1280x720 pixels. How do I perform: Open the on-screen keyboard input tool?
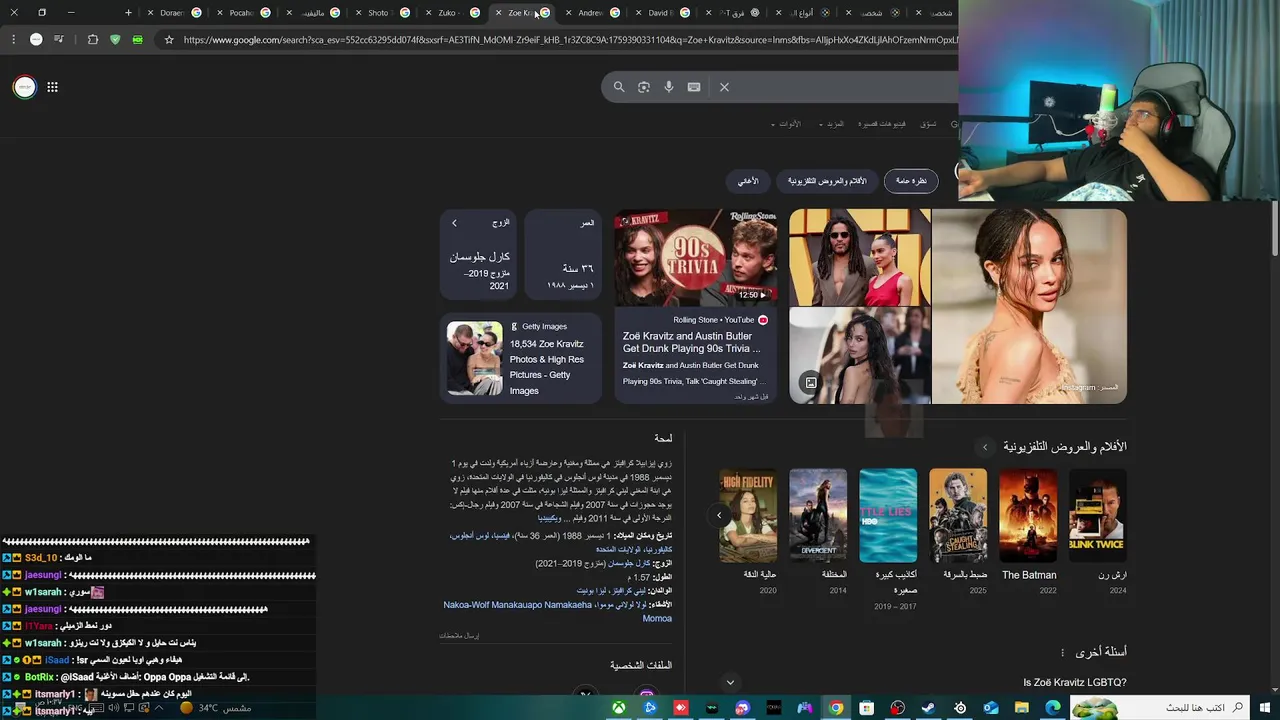(694, 87)
